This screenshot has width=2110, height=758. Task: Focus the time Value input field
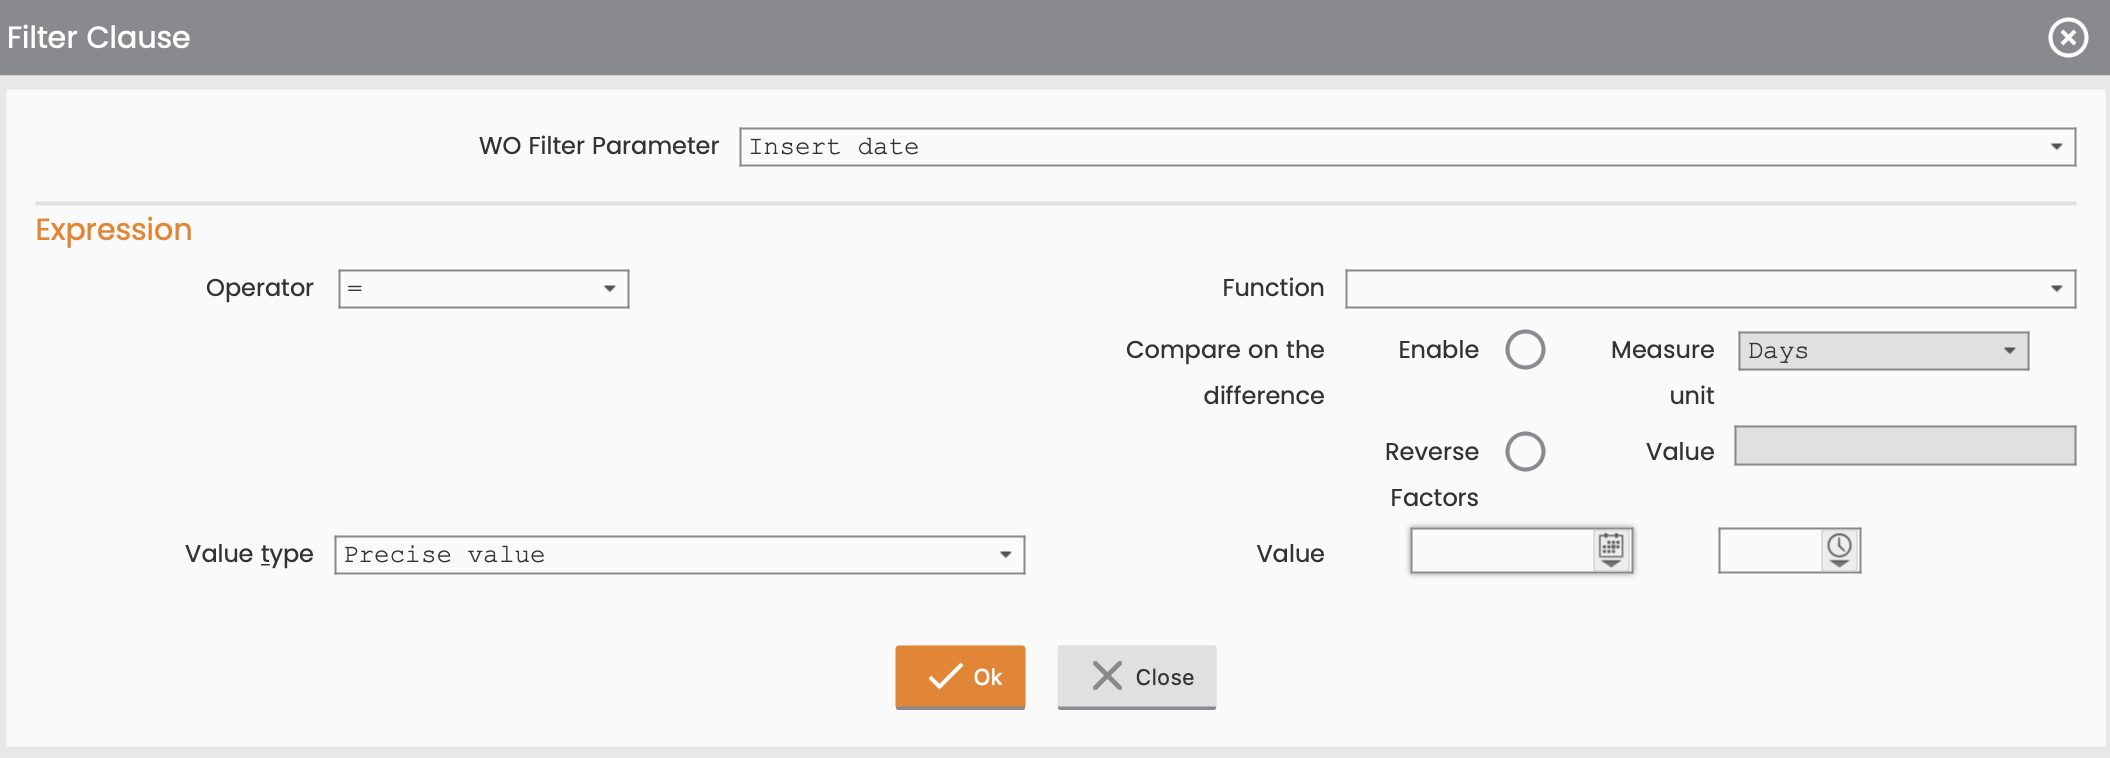click(x=1770, y=551)
